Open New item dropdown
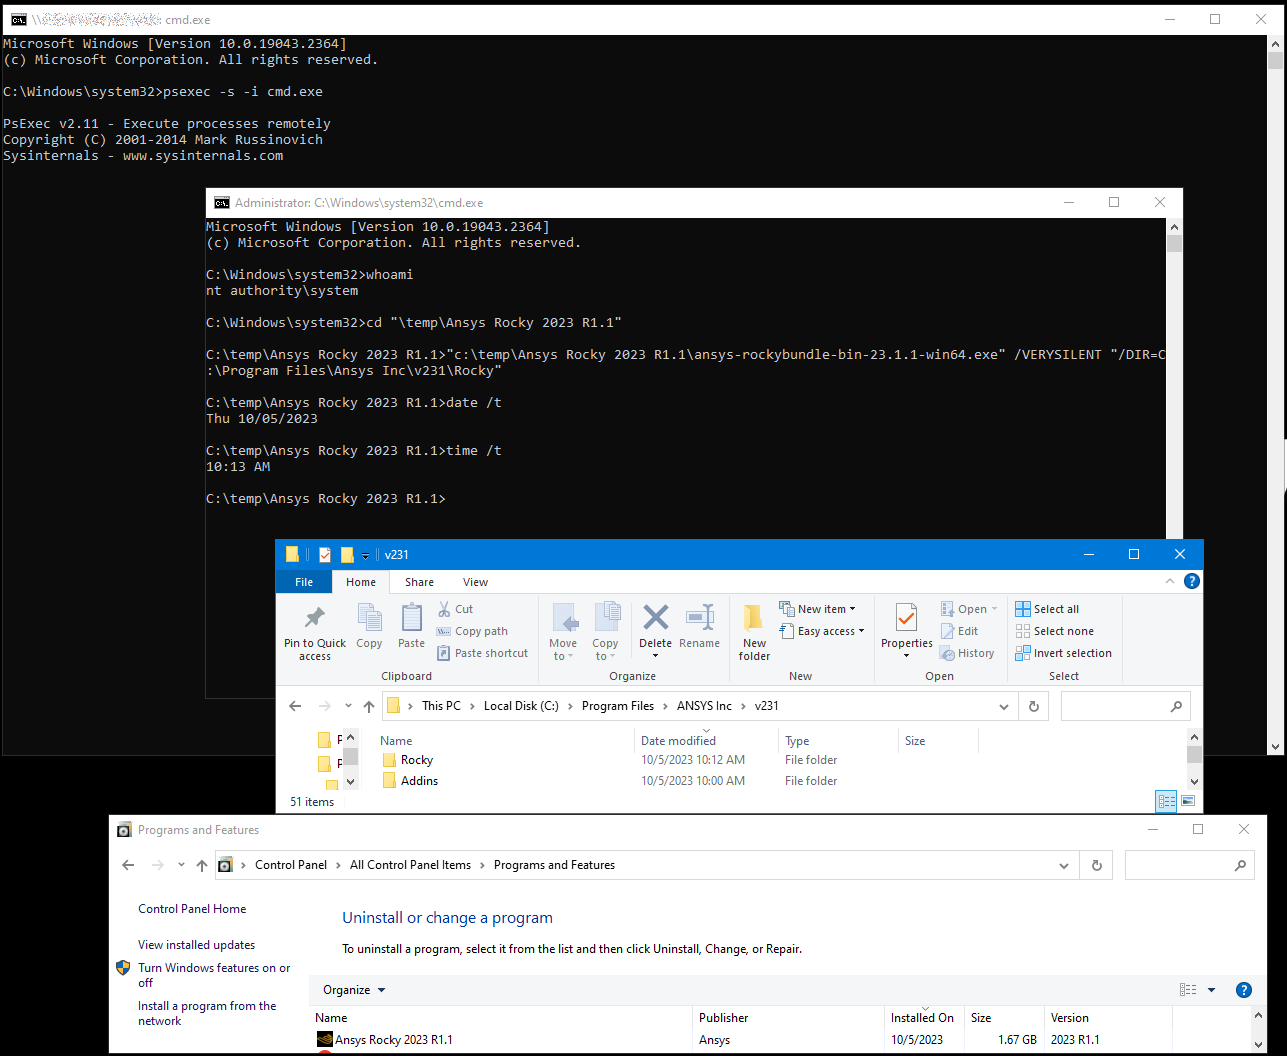 click(817, 609)
